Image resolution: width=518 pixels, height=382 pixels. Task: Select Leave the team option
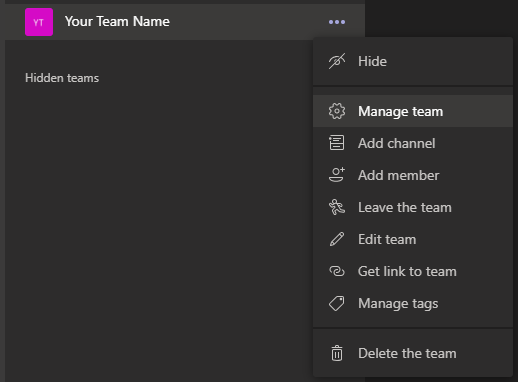413,207
